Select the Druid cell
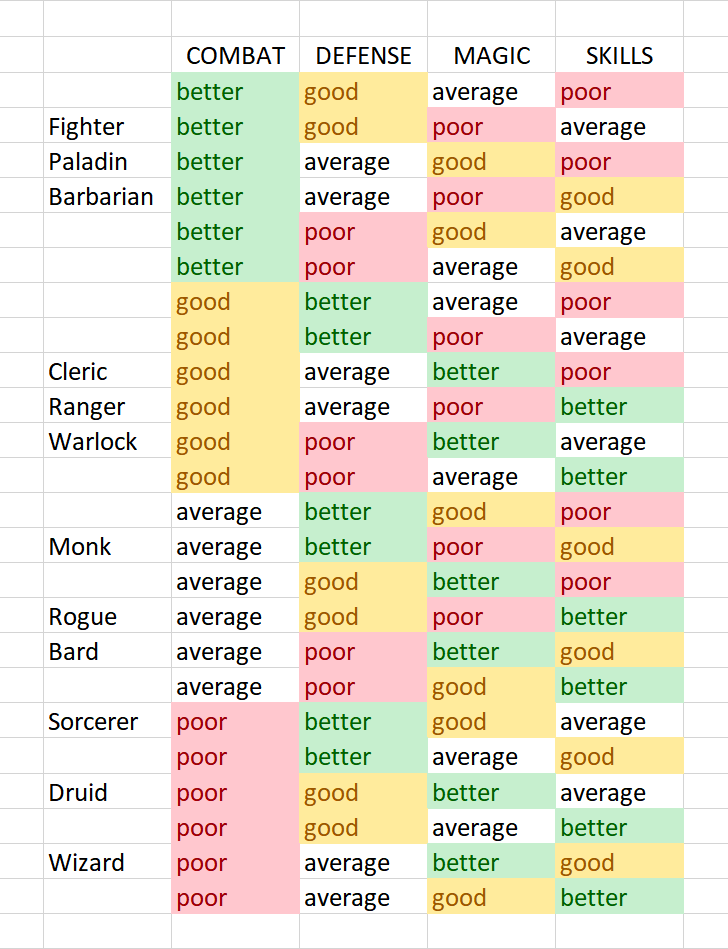The image size is (728, 949). [107, 793]
